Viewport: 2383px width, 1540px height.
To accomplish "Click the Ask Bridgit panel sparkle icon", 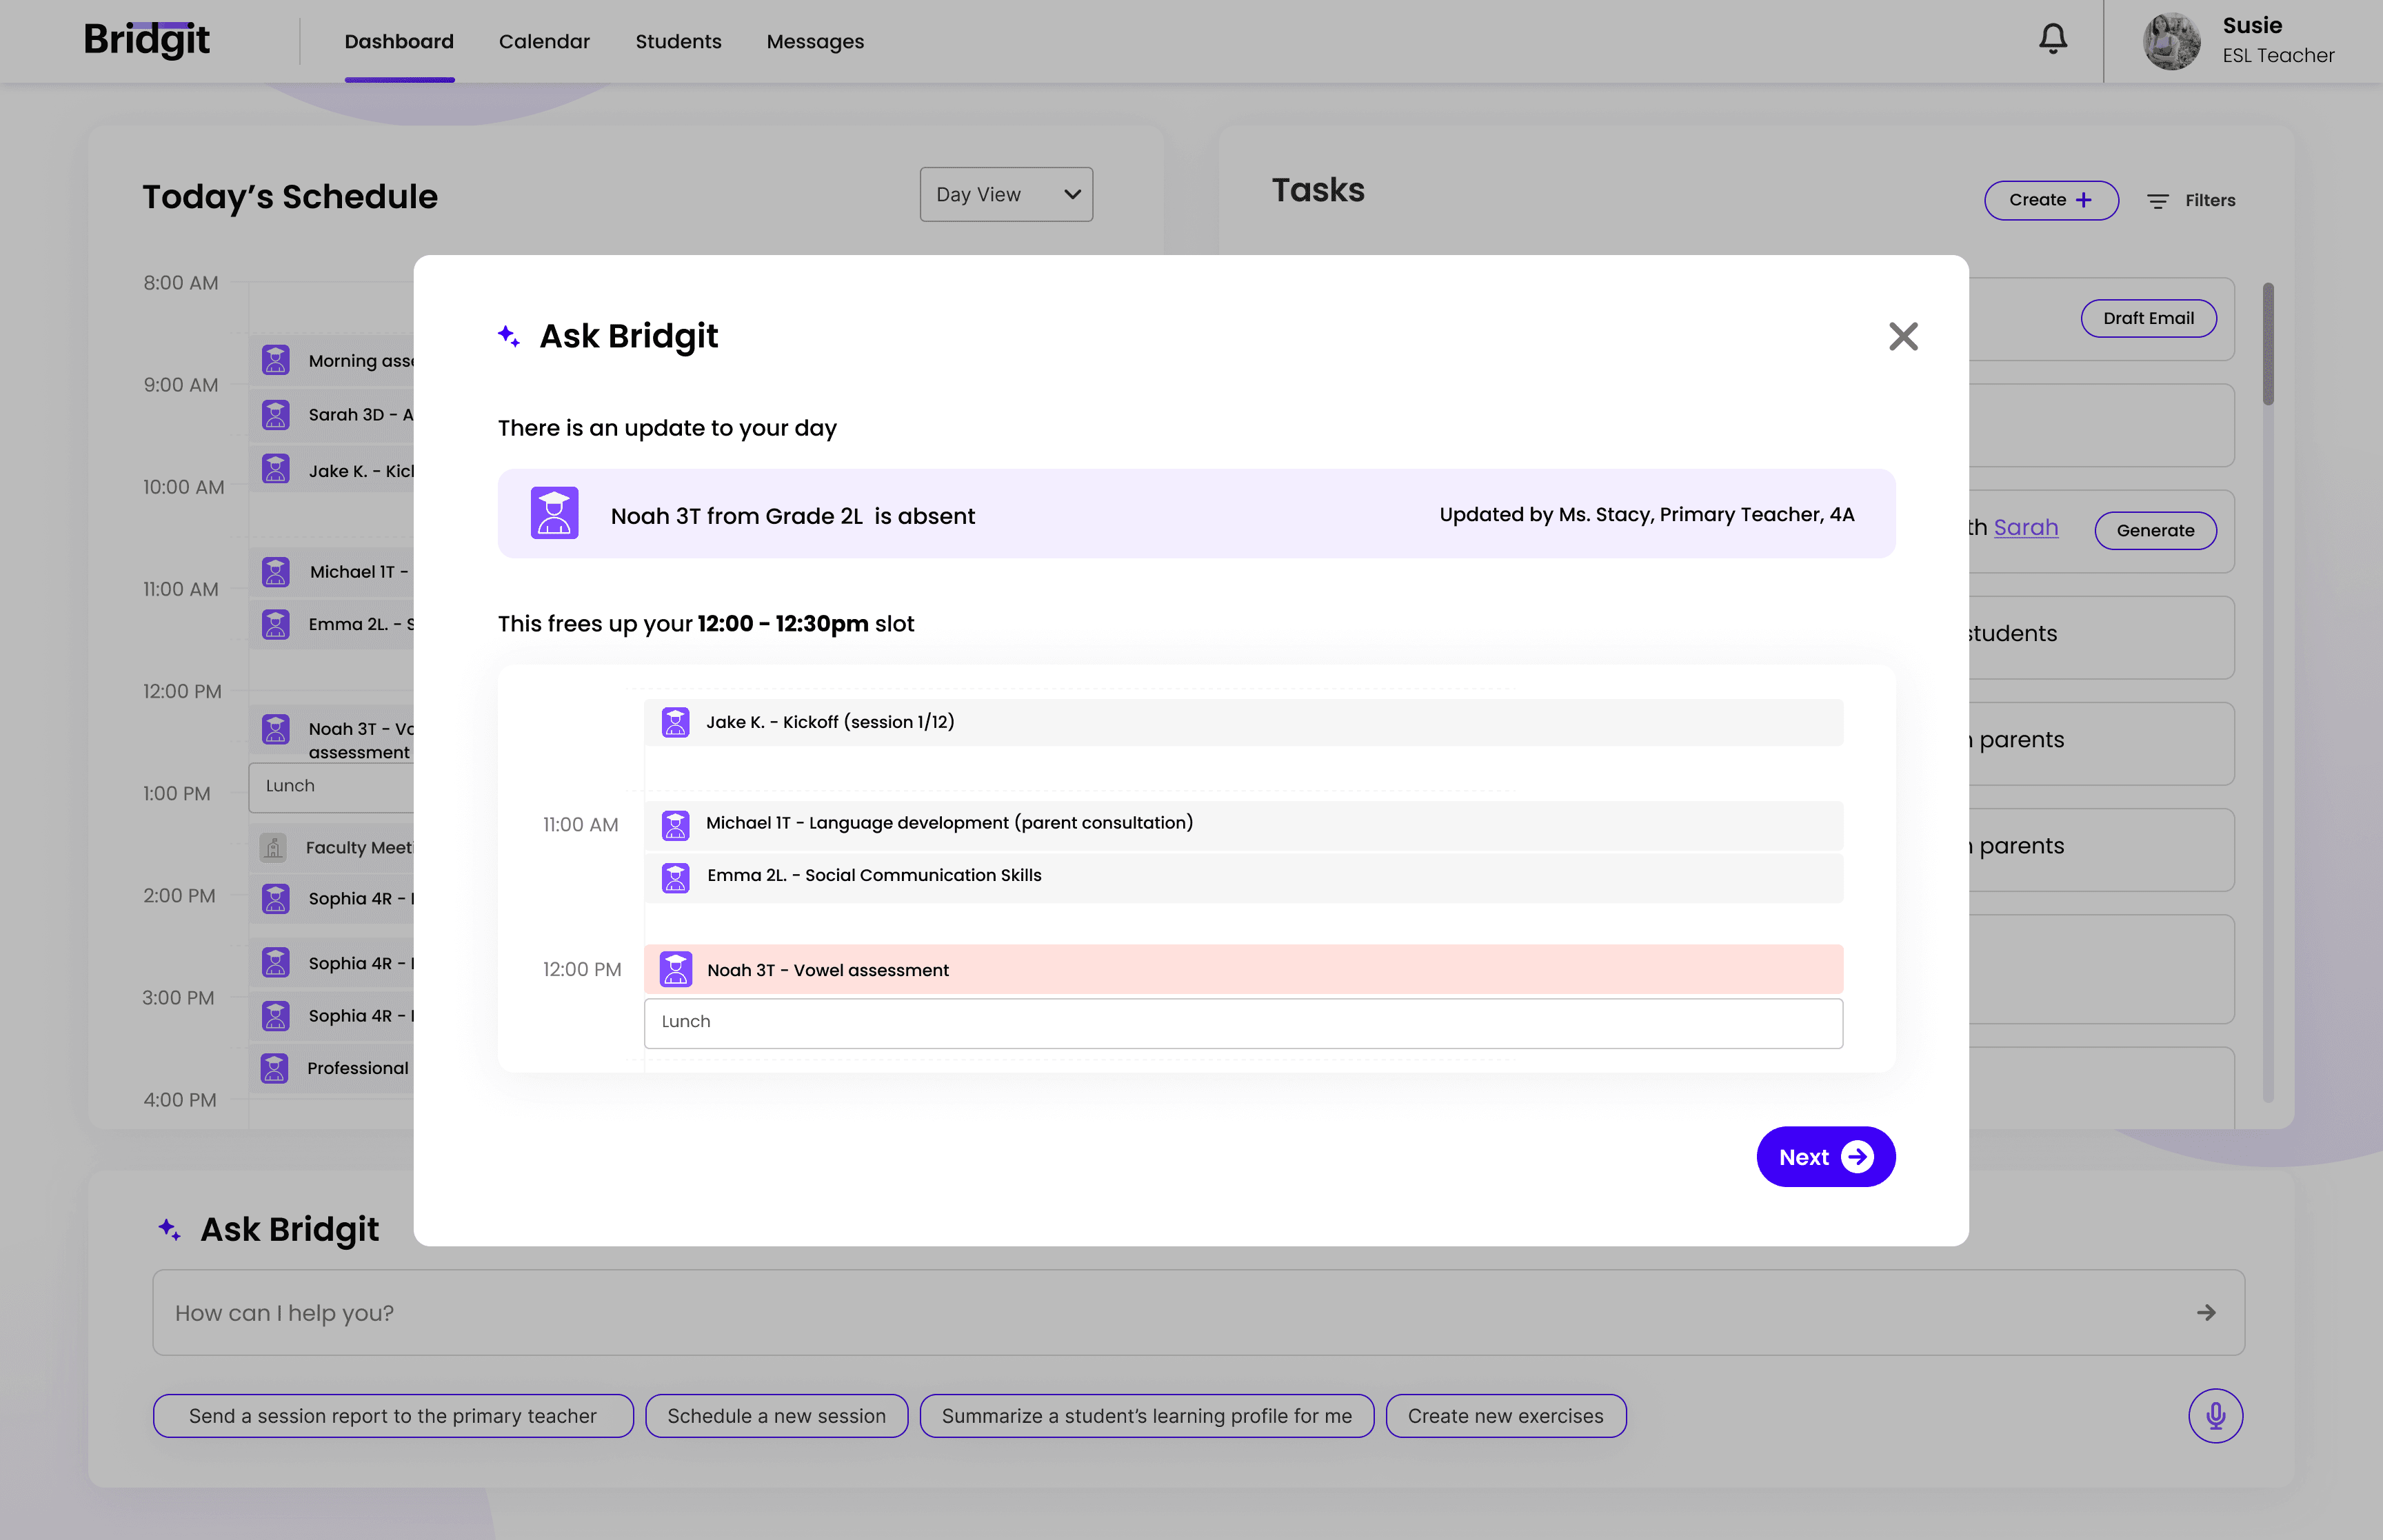I will (x=170, y=1229).
